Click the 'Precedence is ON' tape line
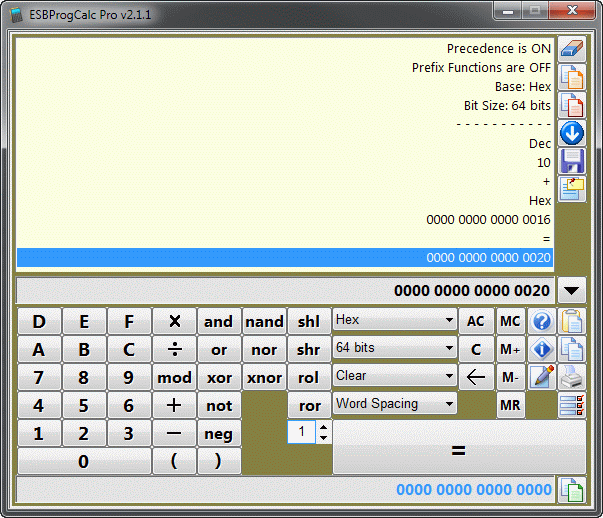Screen dimensions: 603x518 (x=498, y=48)
